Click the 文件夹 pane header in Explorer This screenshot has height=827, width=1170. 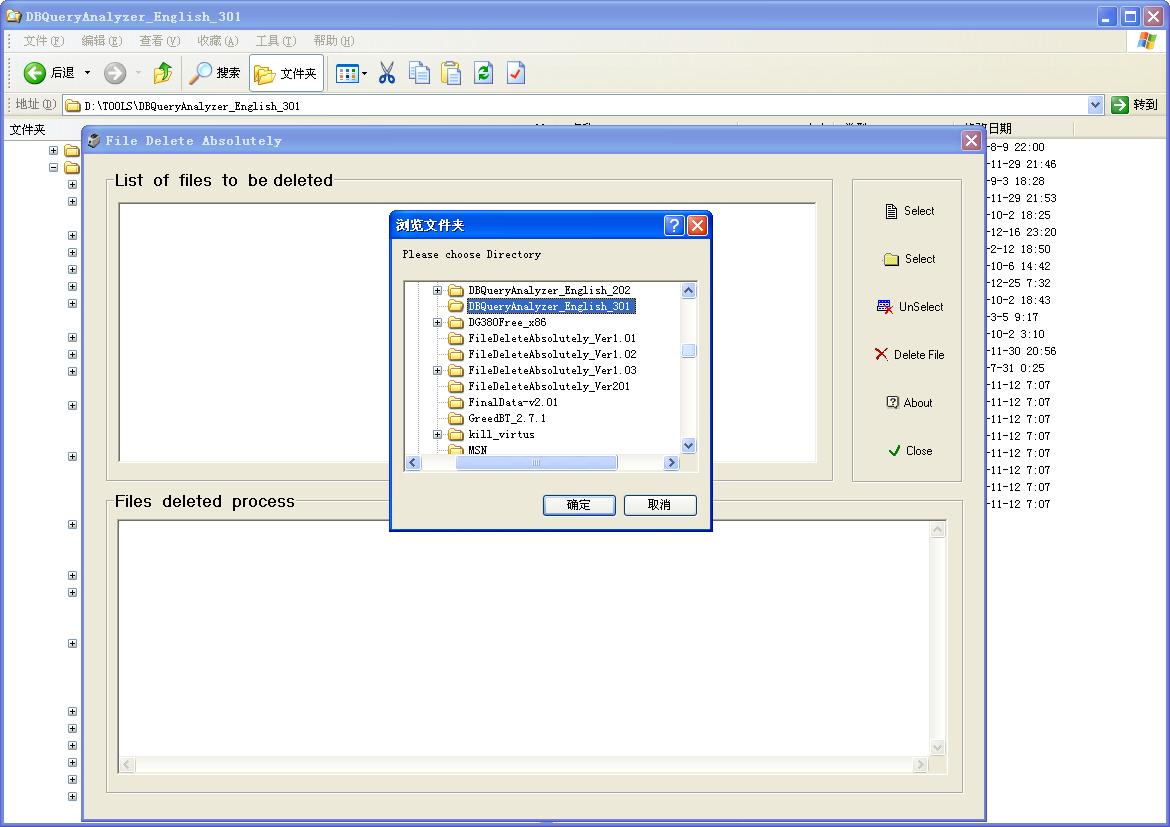(x=28, y=130)
